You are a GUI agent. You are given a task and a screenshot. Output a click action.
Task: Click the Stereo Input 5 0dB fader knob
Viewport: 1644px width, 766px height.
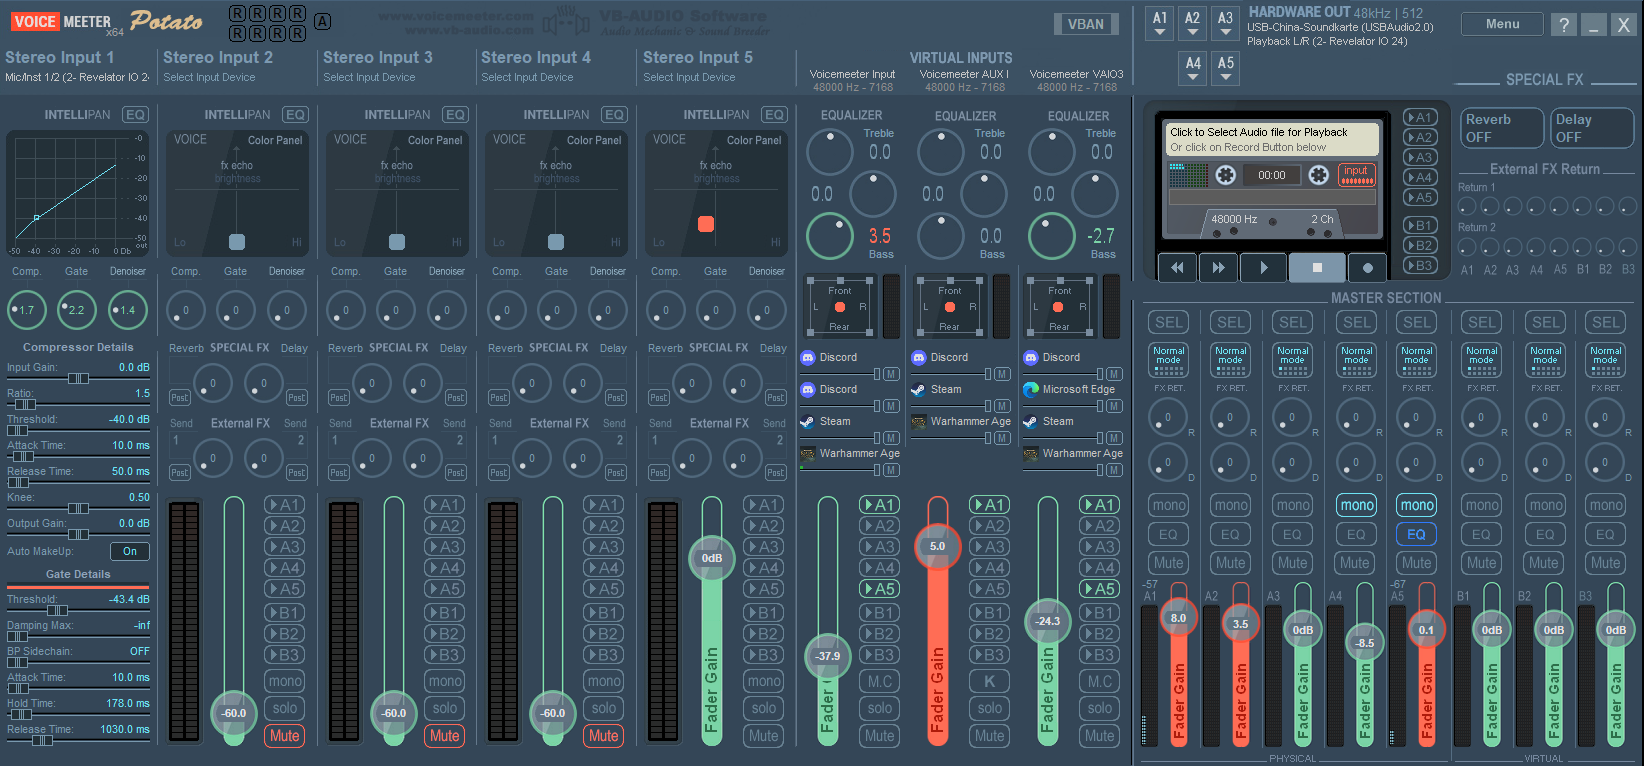711,558
